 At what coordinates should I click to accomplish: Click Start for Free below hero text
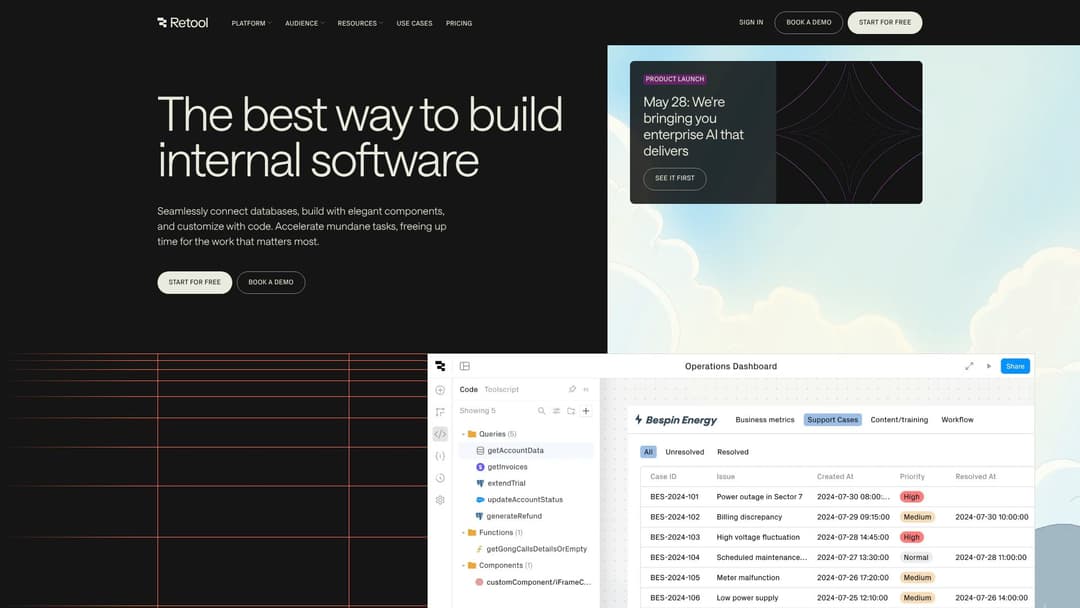(195, 282)
